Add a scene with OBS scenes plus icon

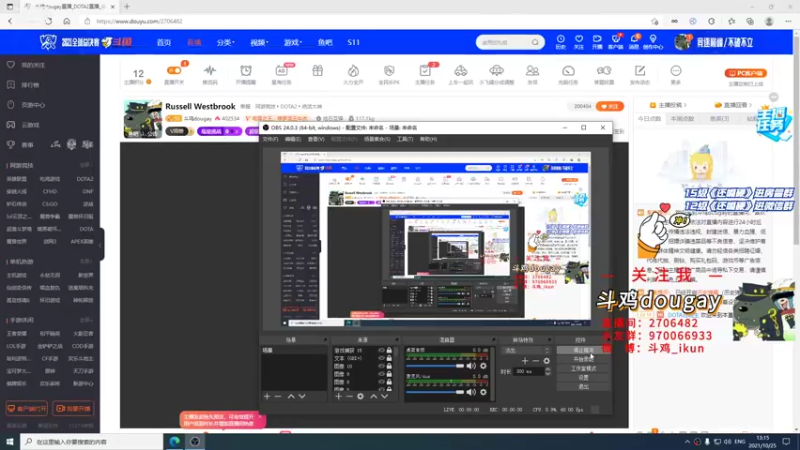267,396
